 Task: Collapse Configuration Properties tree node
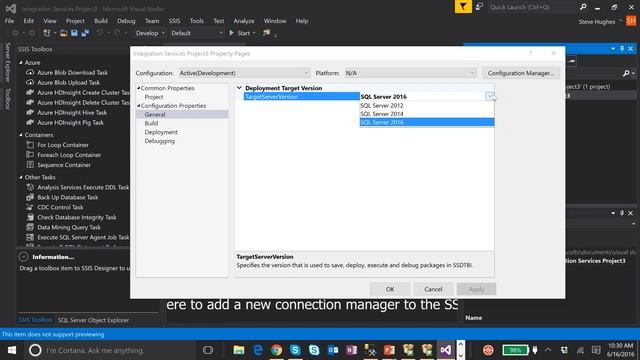(139, 105)
